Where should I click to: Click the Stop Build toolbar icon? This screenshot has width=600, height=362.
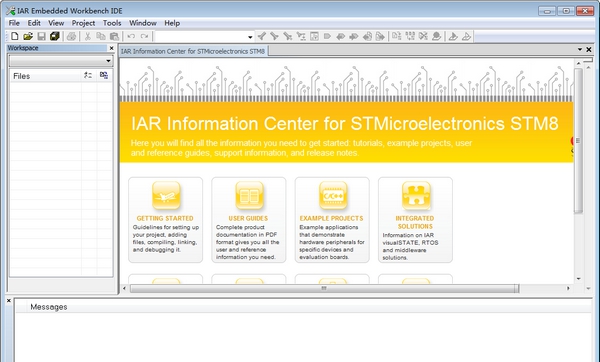(423, 36)
